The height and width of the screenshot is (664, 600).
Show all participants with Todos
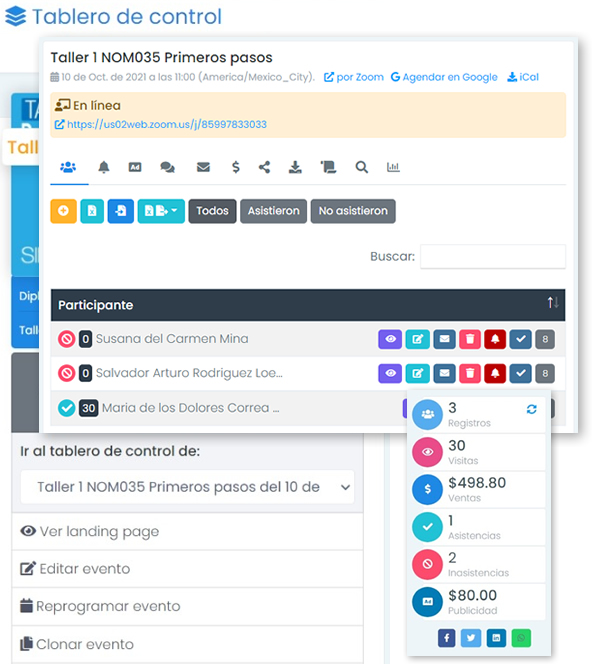(212, 211)
